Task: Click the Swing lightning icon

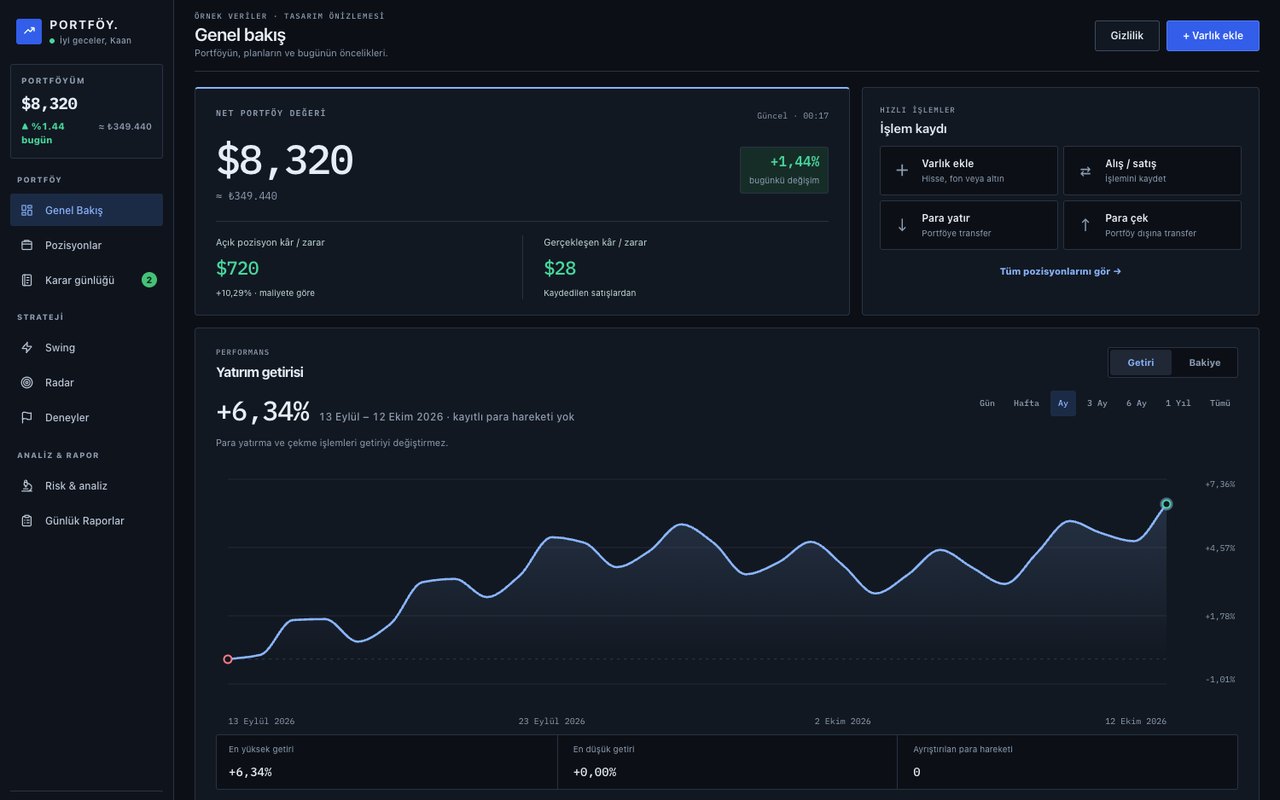Action: pyautogui.click(x=27, y=348)
